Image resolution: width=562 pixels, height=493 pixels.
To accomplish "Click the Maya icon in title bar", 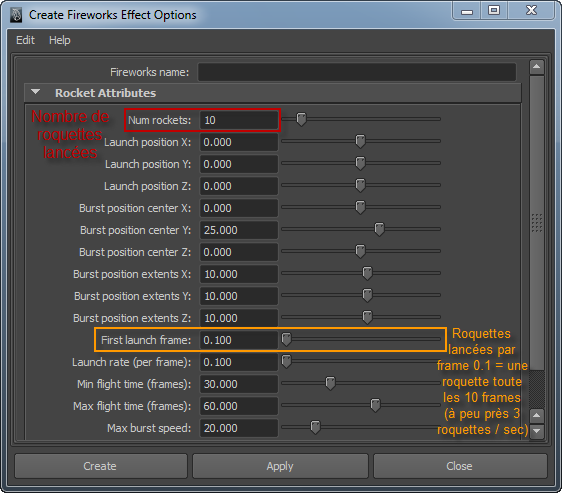I will click(x=16, y=15).
